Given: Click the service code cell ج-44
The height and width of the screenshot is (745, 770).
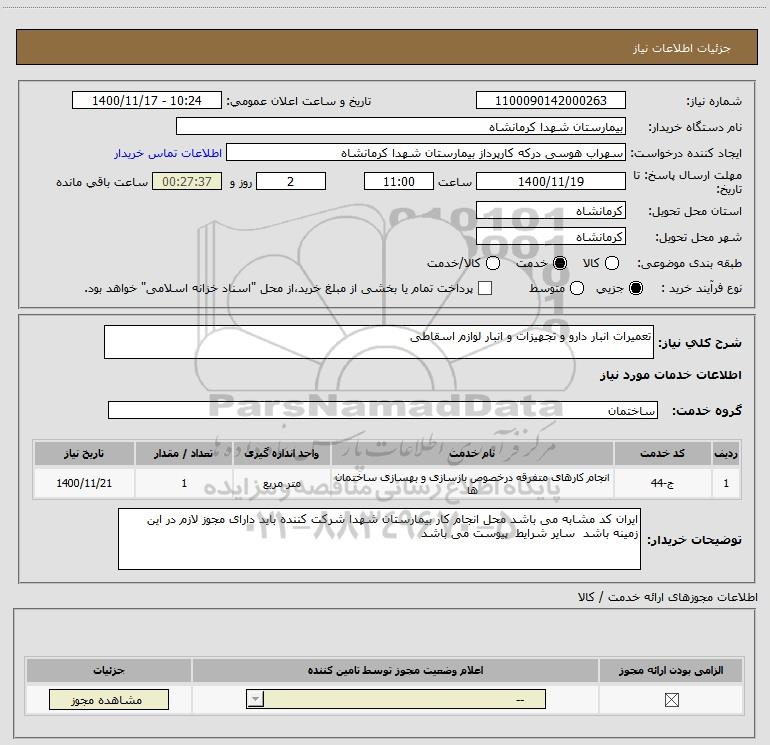Looking at the screenshot, I should point(662,483).
